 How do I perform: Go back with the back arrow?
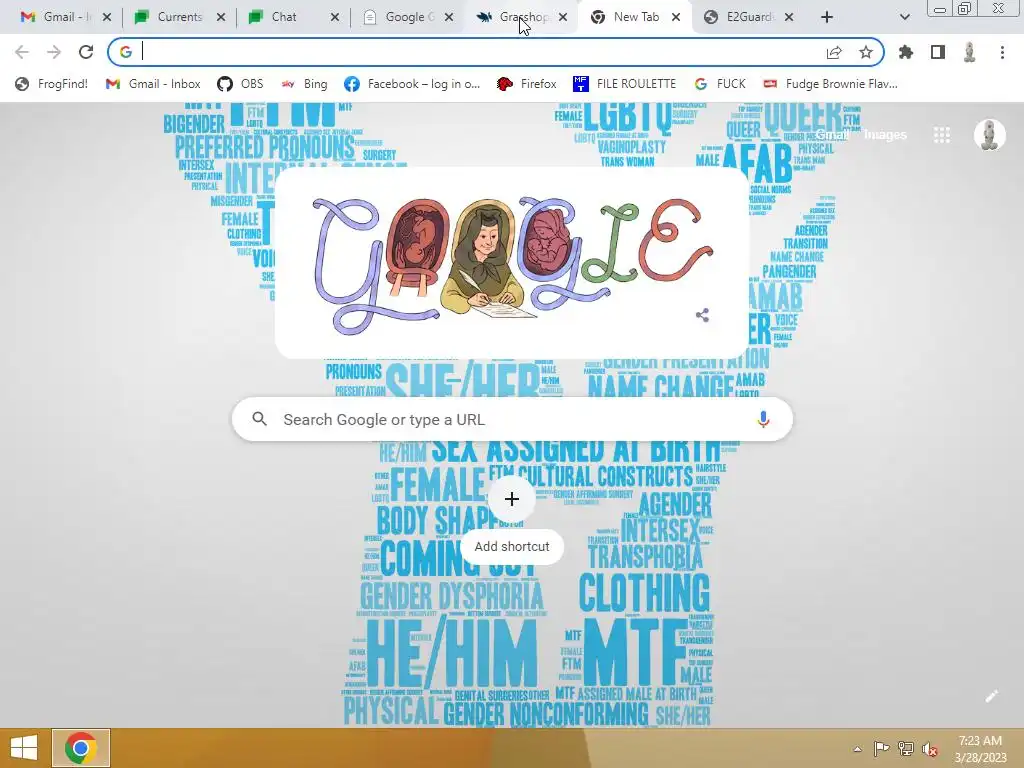pos(22,52)
